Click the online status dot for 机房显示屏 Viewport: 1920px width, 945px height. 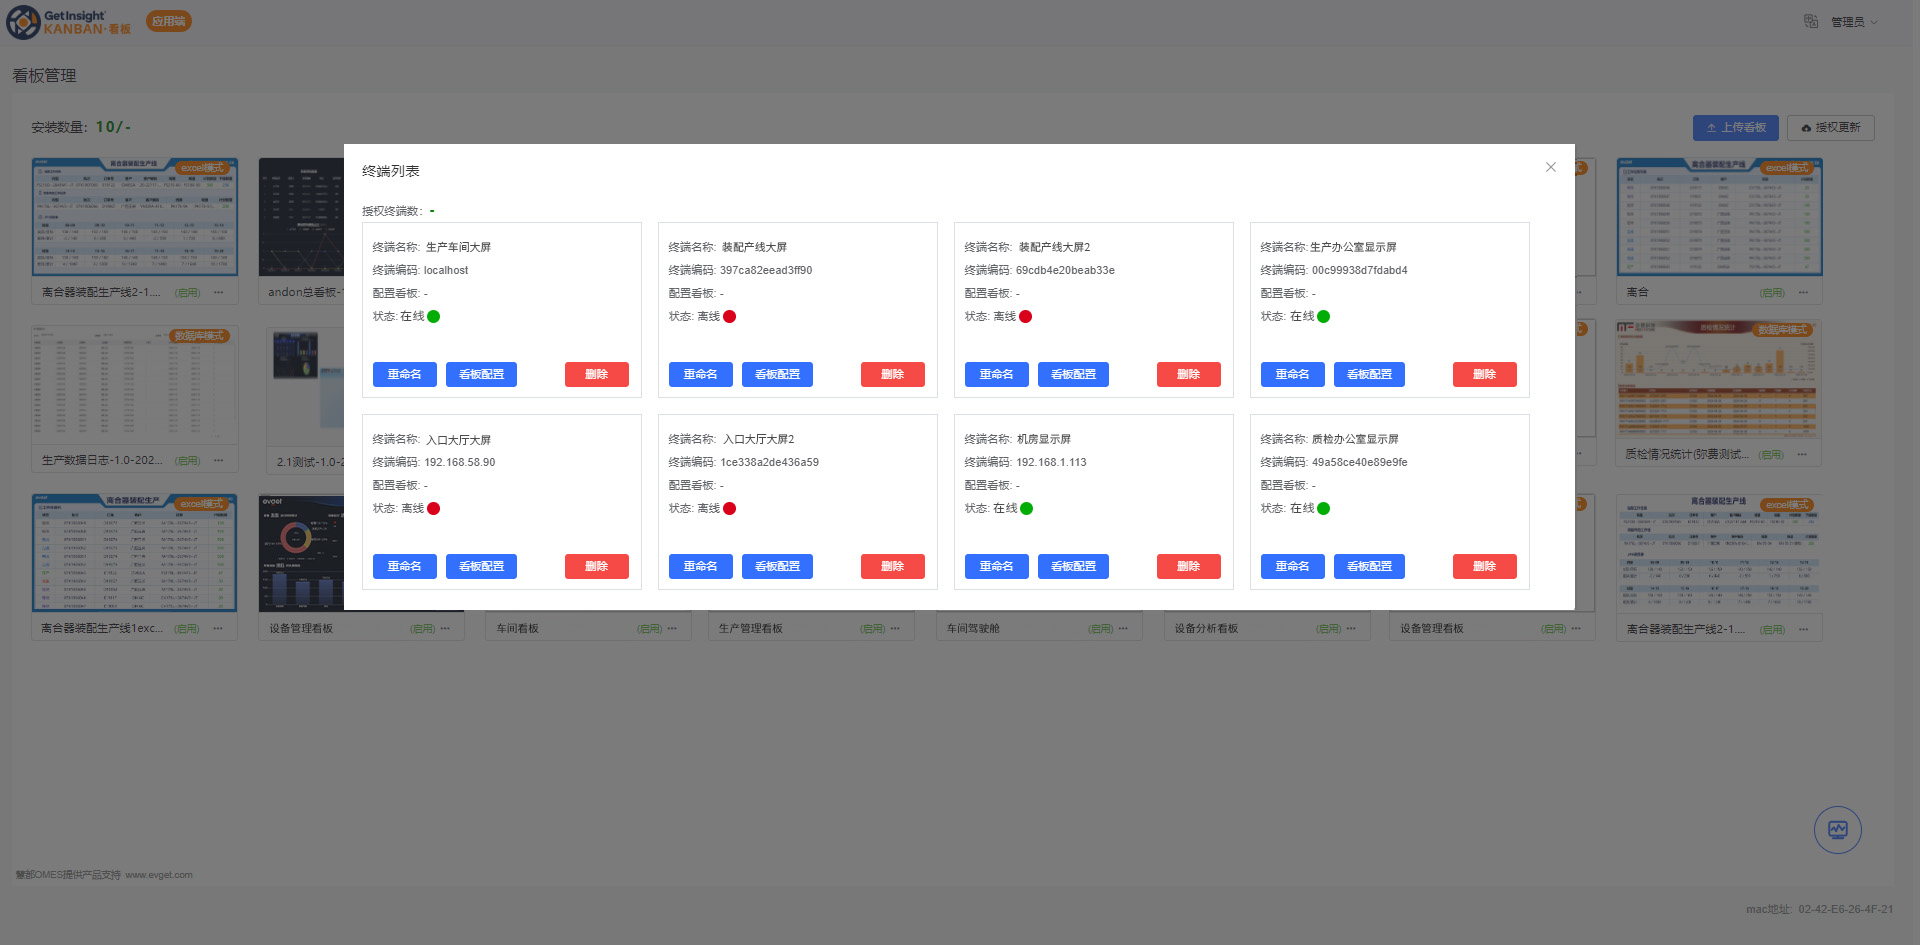pos(1026,509)
